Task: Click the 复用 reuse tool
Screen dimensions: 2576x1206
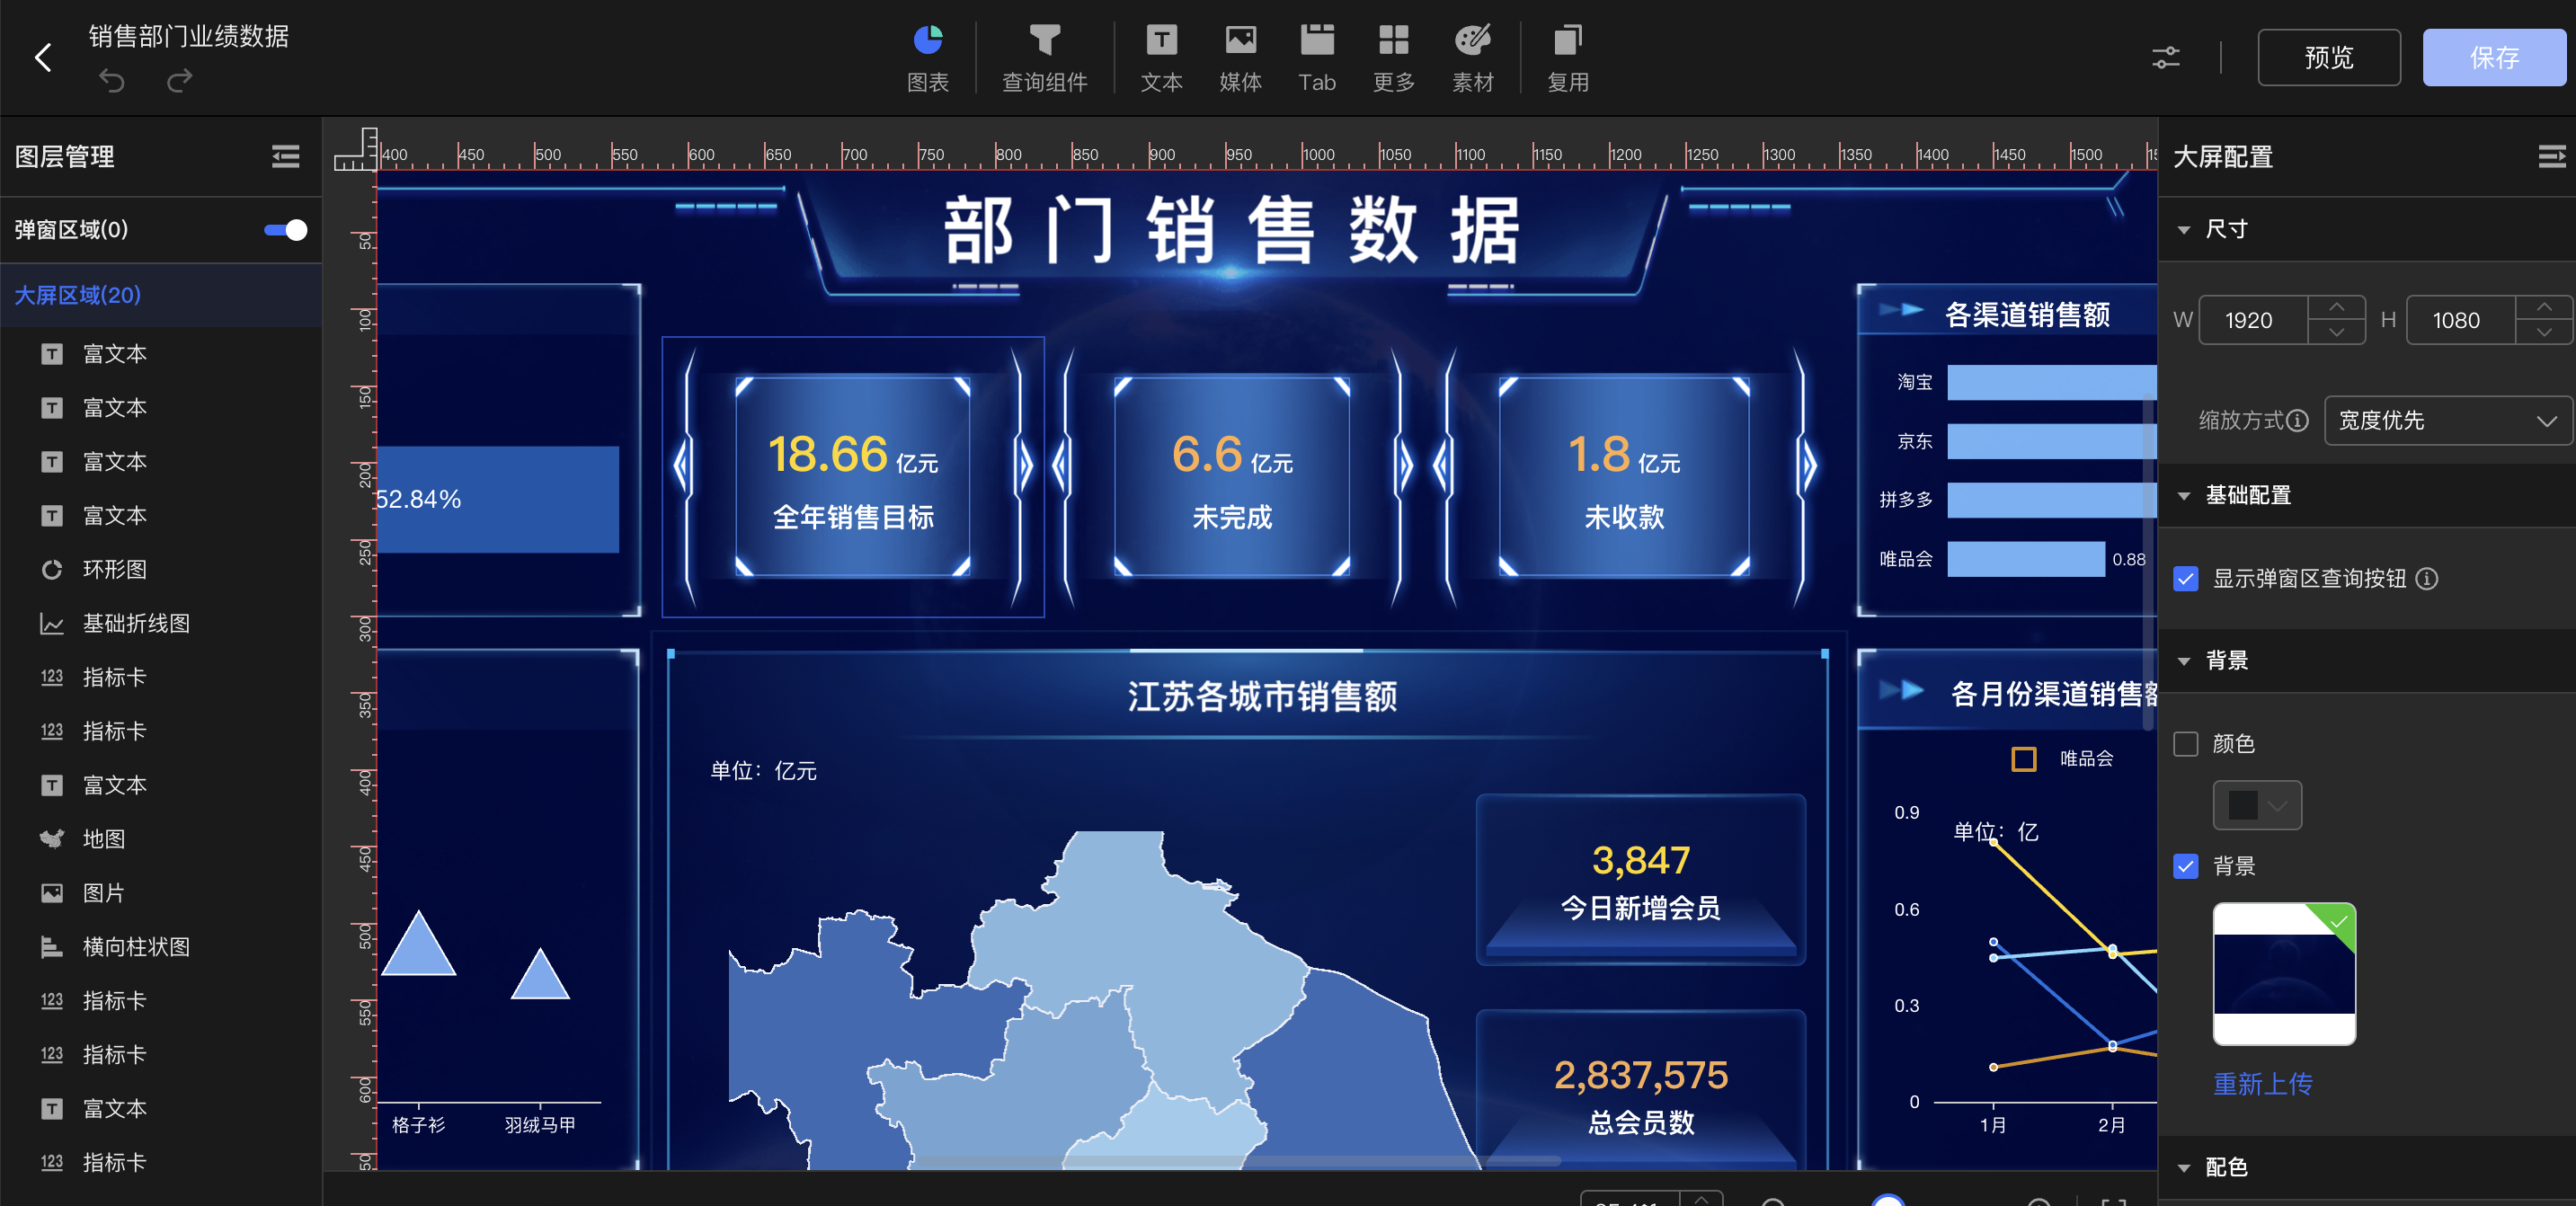Action: point(1567,58)
